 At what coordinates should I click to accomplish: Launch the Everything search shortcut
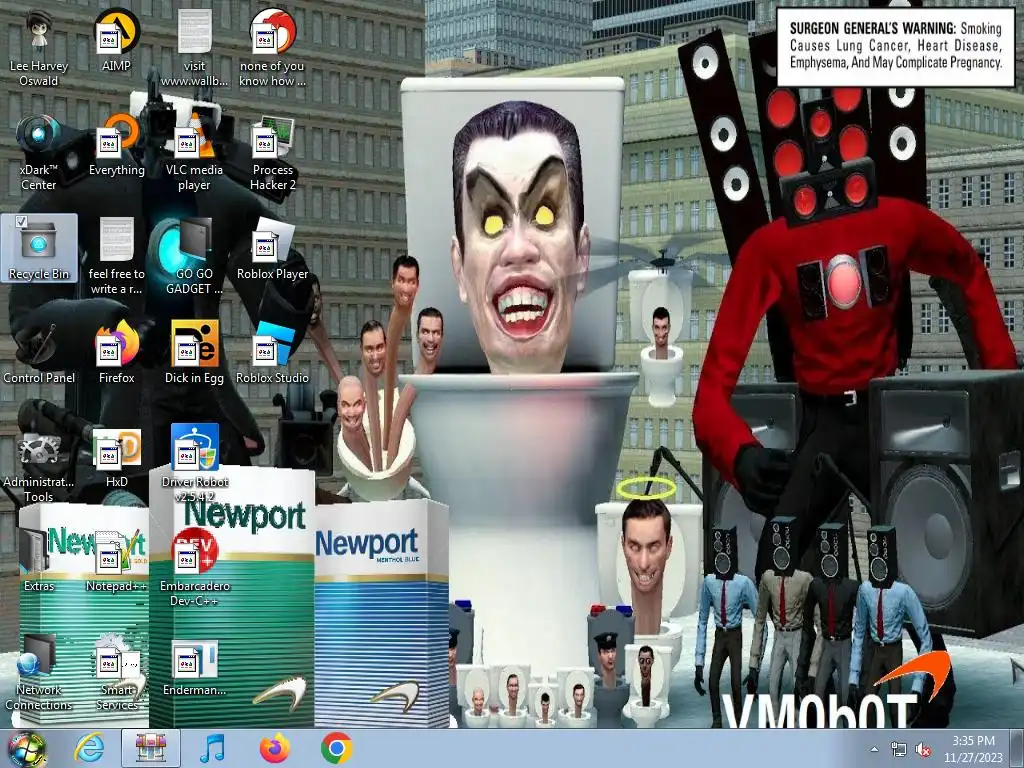(x=116, y=145)
